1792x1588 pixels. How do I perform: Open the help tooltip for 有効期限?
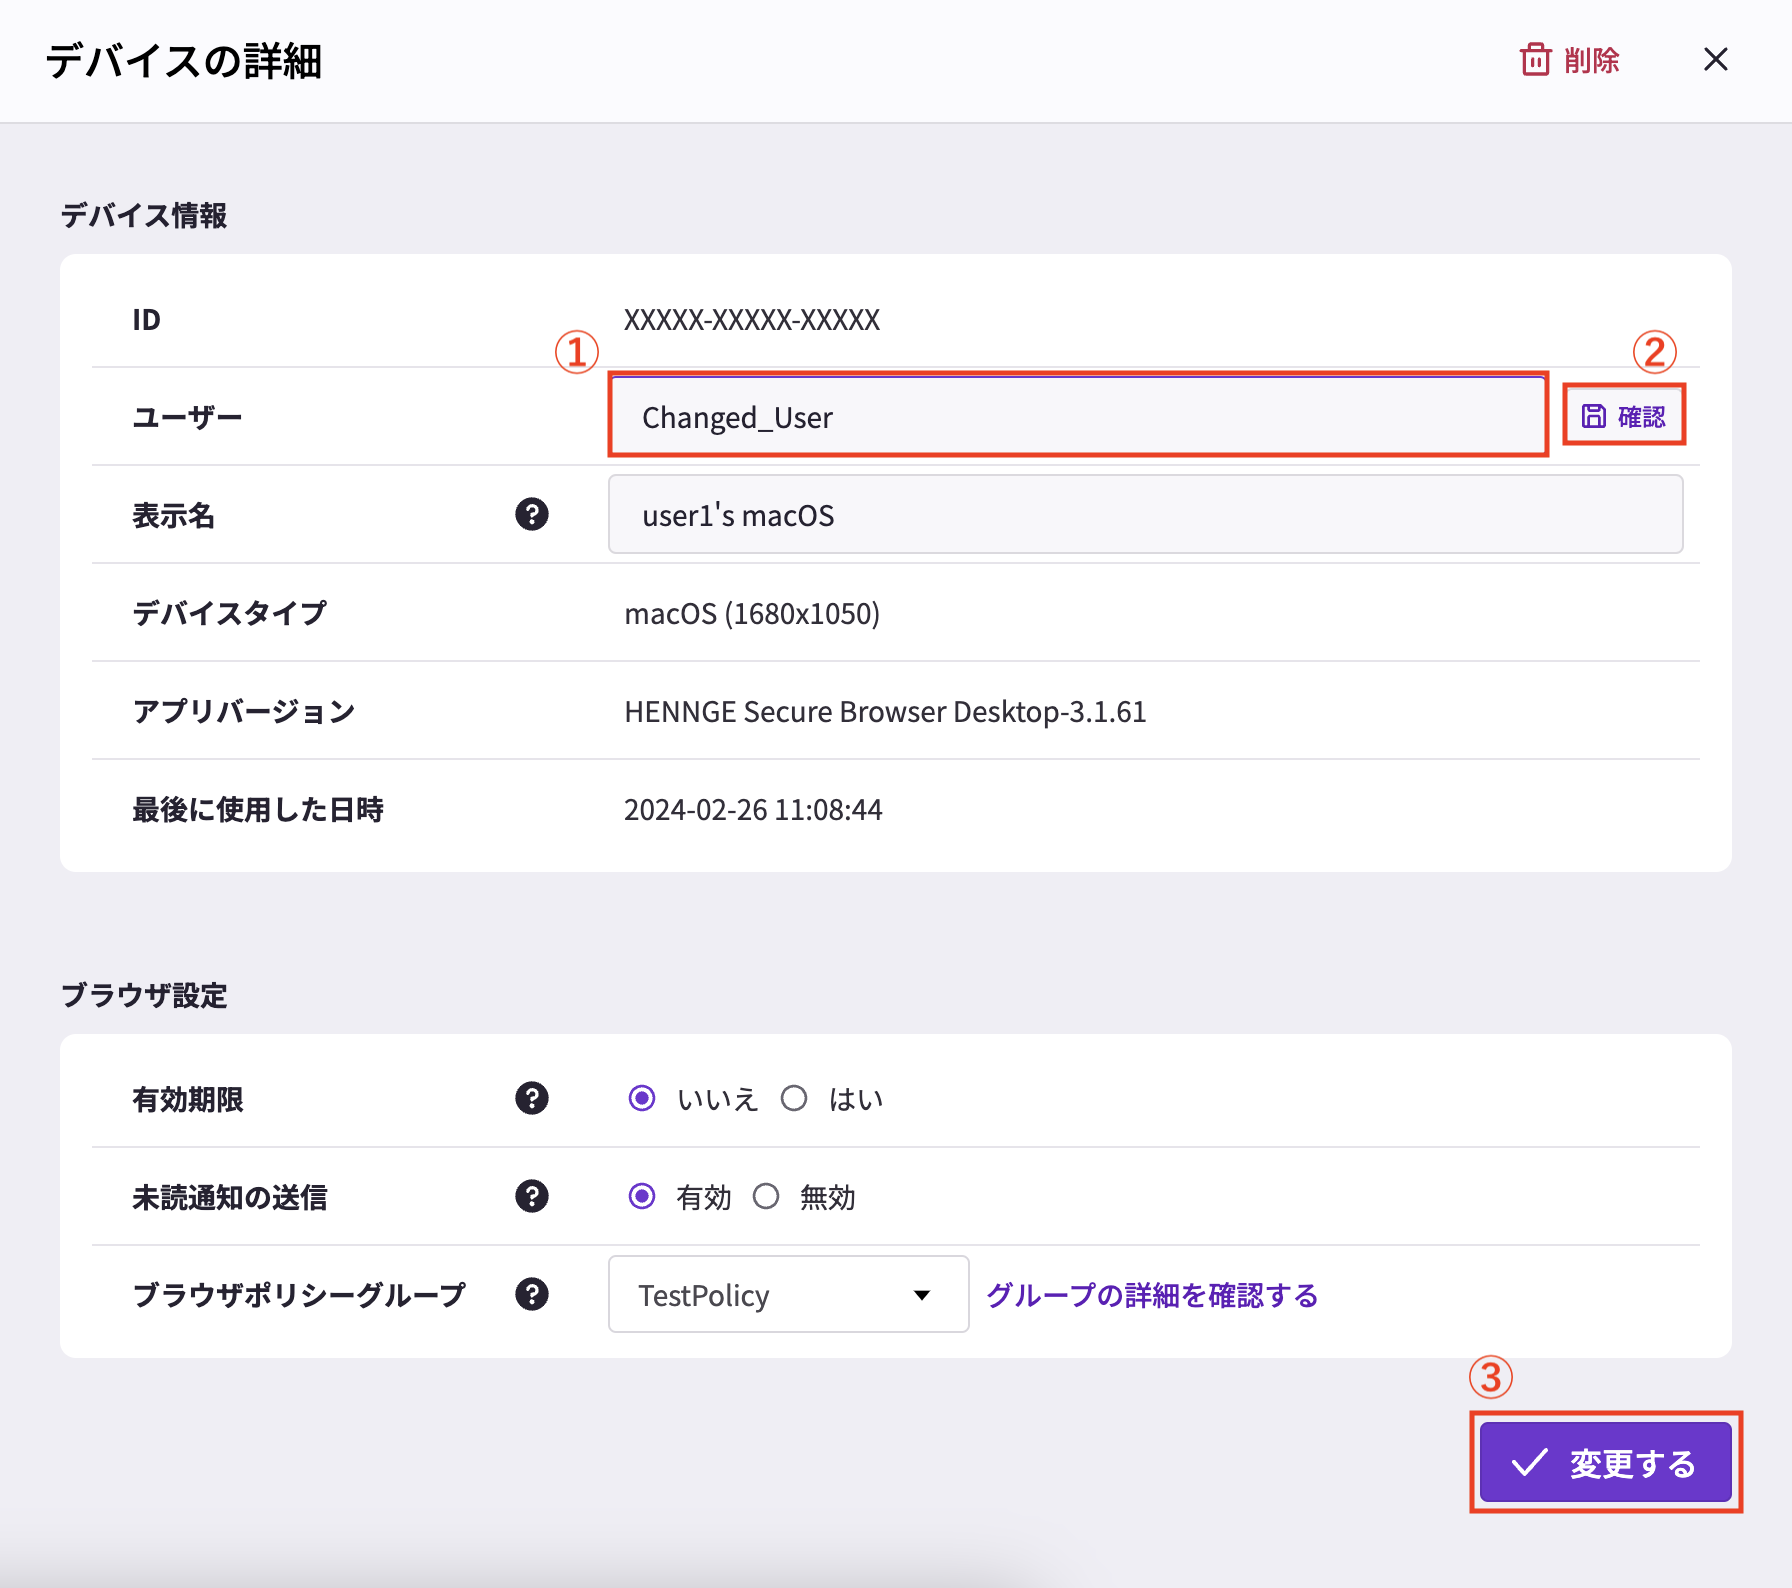532,1099
